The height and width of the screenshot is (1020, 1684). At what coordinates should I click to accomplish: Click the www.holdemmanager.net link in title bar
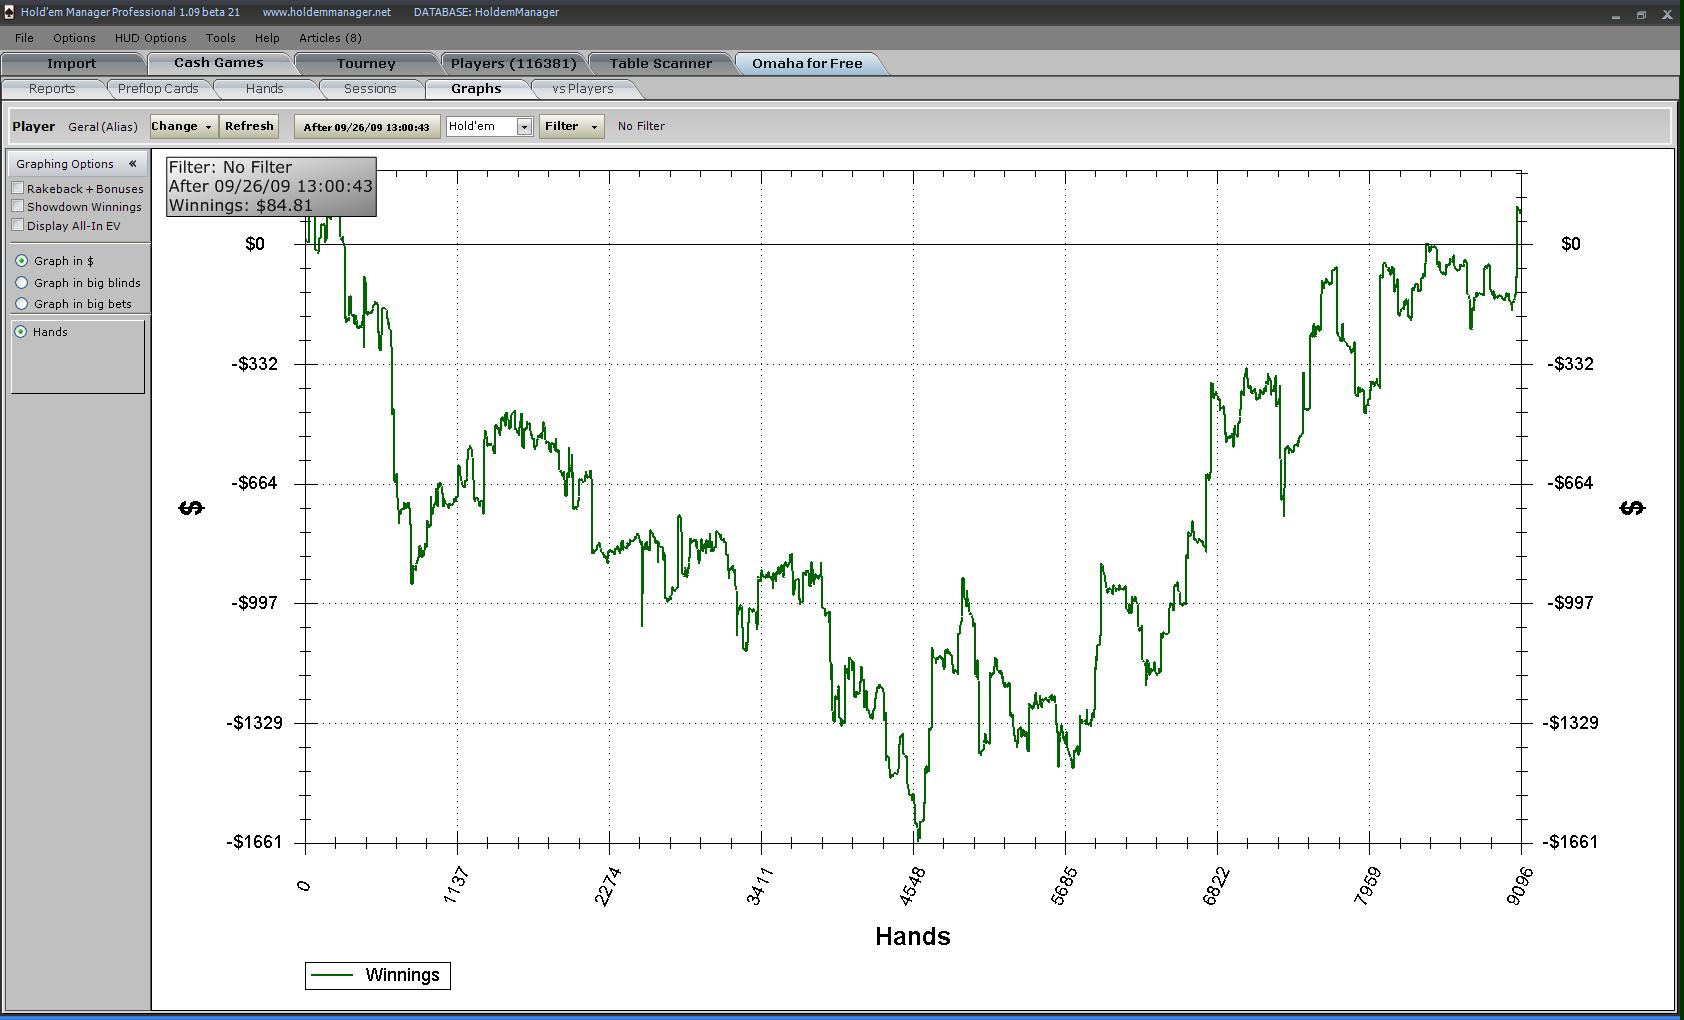(x=326, y=12)
